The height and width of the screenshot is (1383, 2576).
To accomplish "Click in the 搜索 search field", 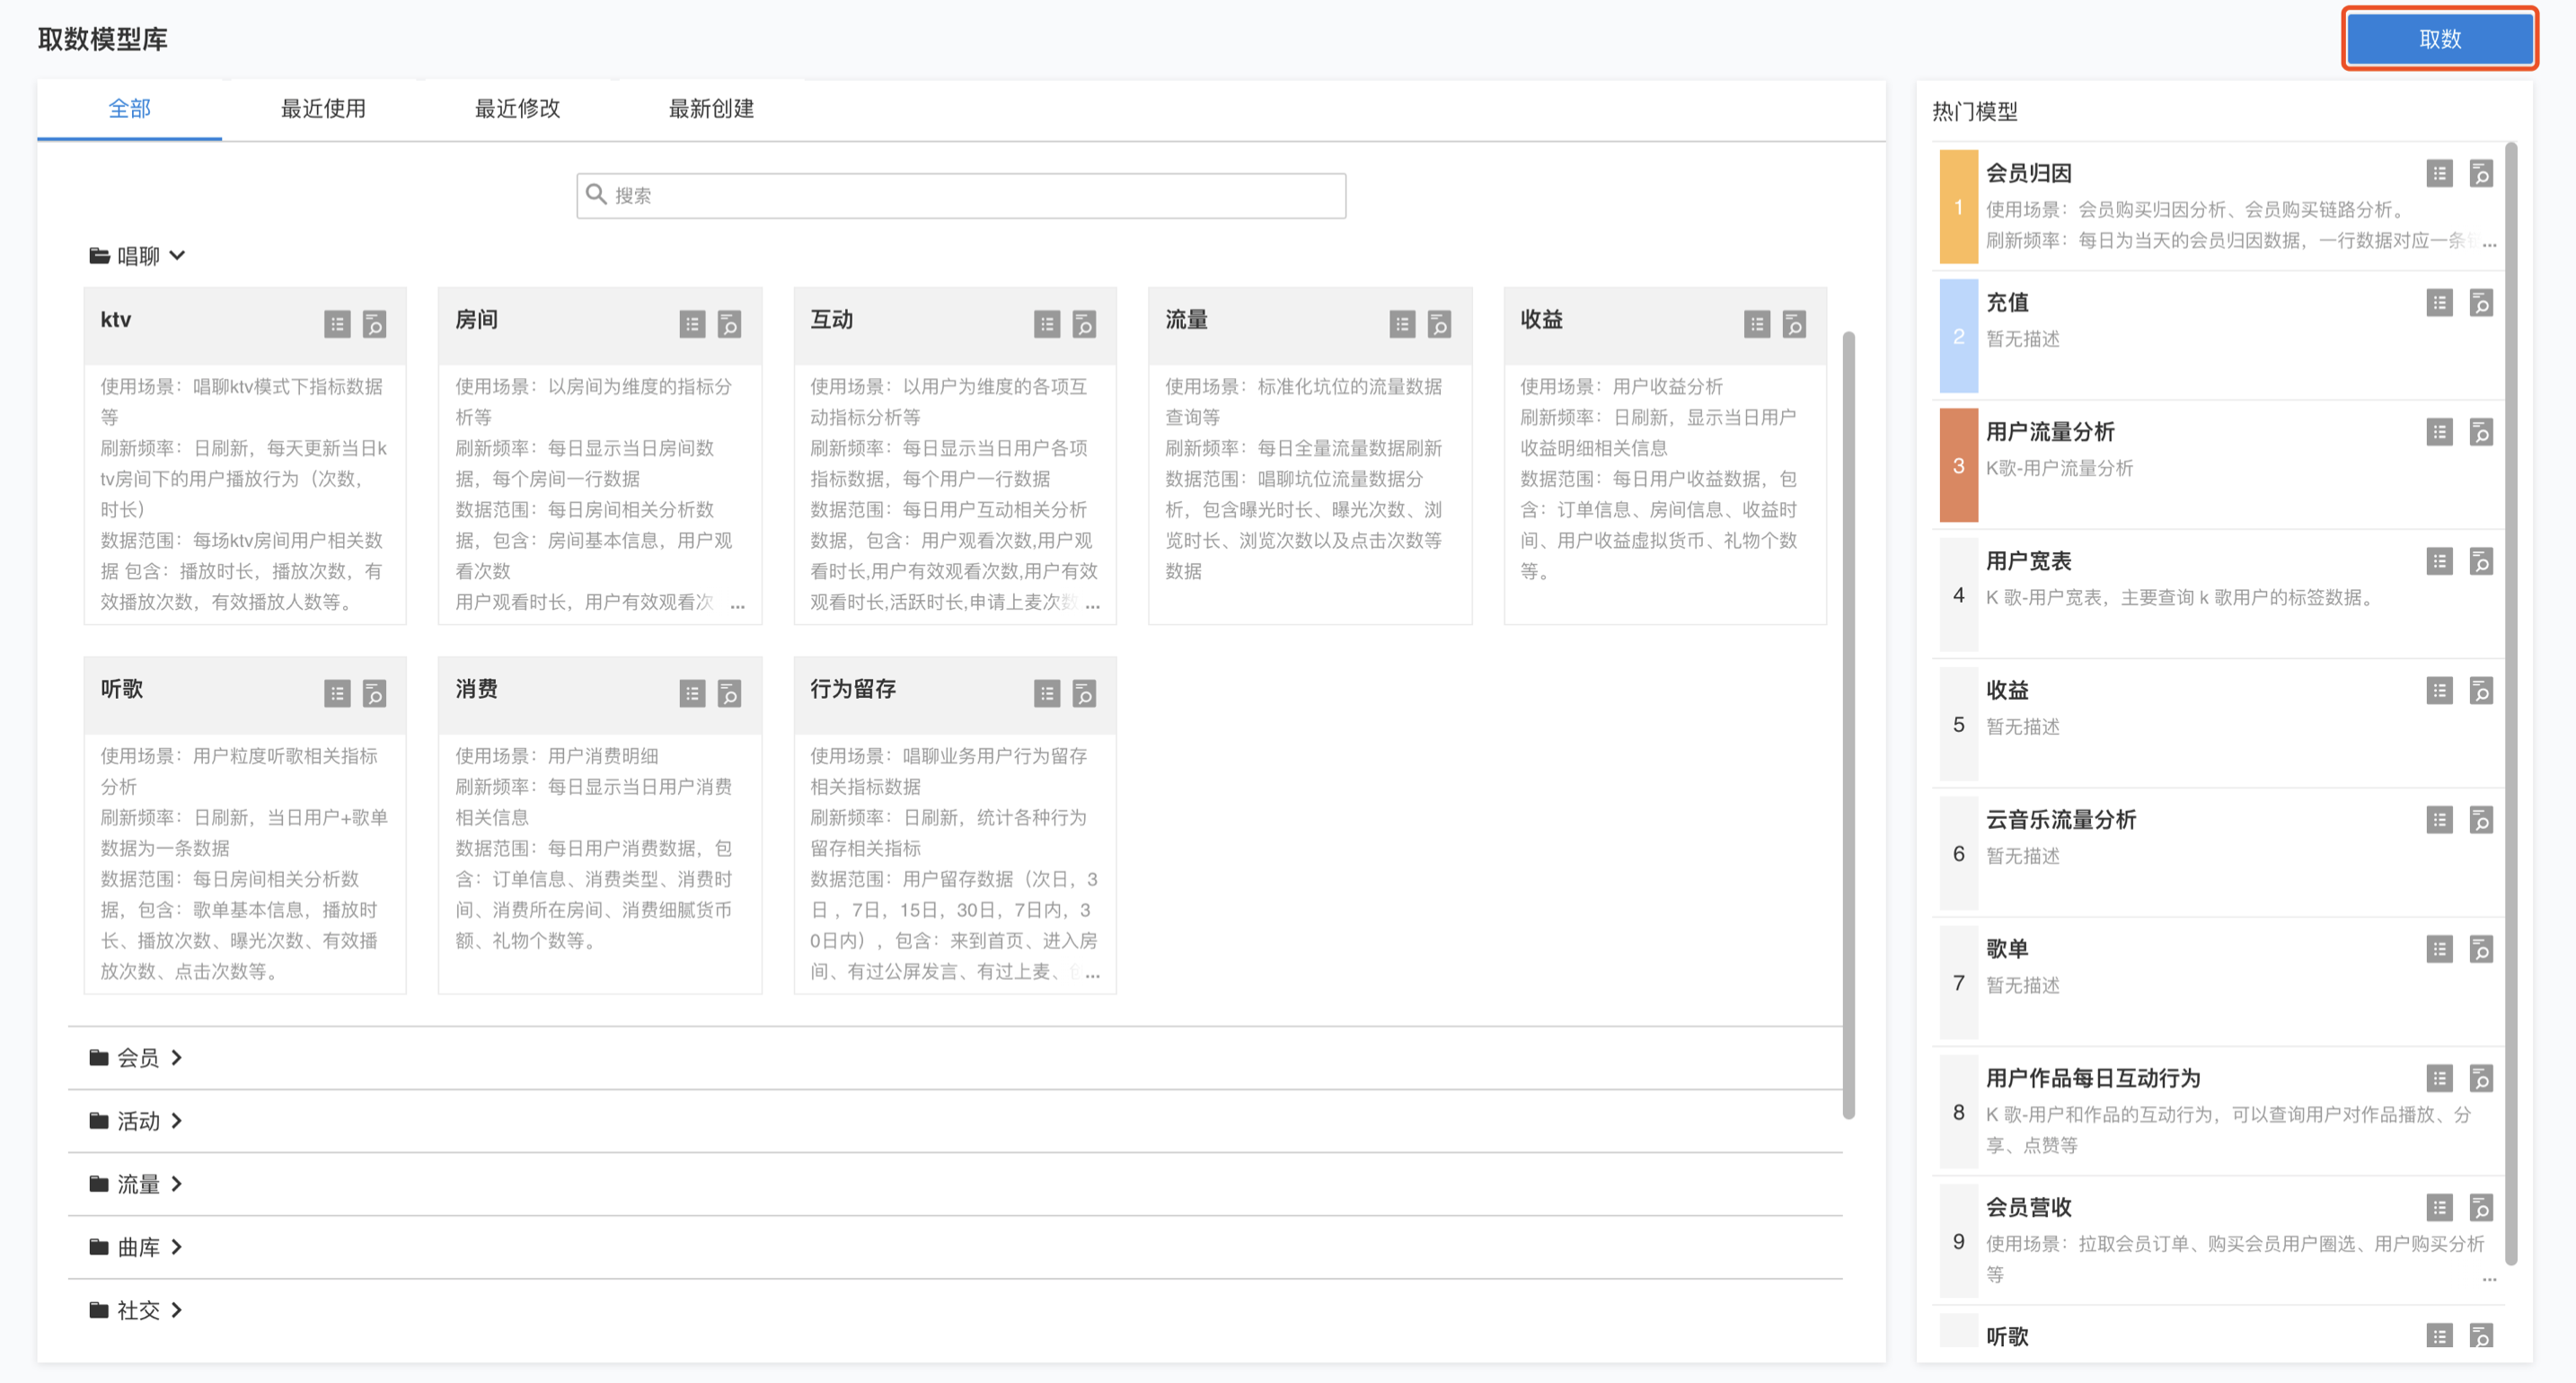I will coord(961,195).
